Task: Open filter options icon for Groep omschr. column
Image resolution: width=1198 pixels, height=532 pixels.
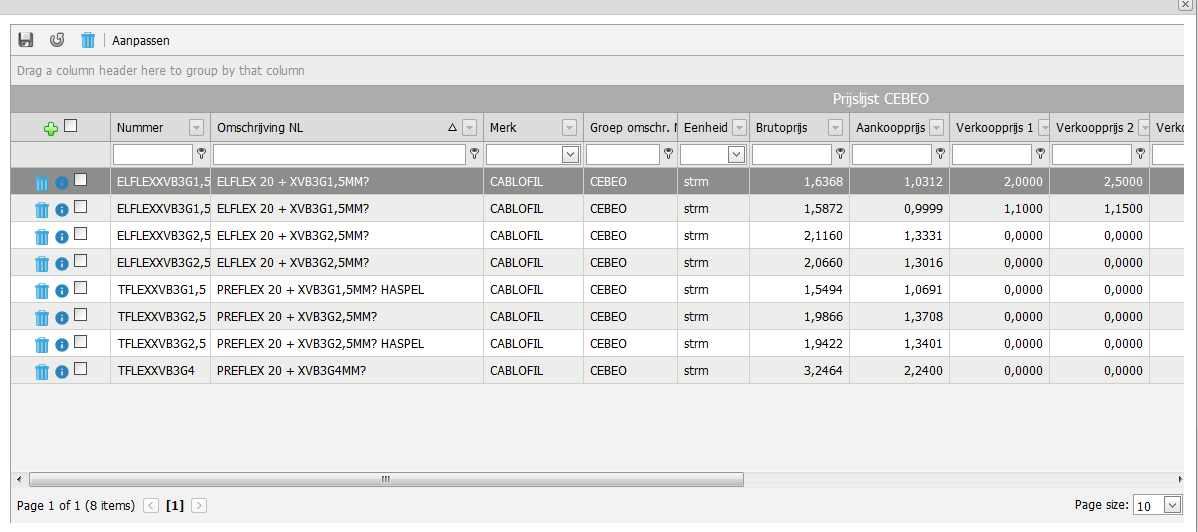Action: [669, 154]
